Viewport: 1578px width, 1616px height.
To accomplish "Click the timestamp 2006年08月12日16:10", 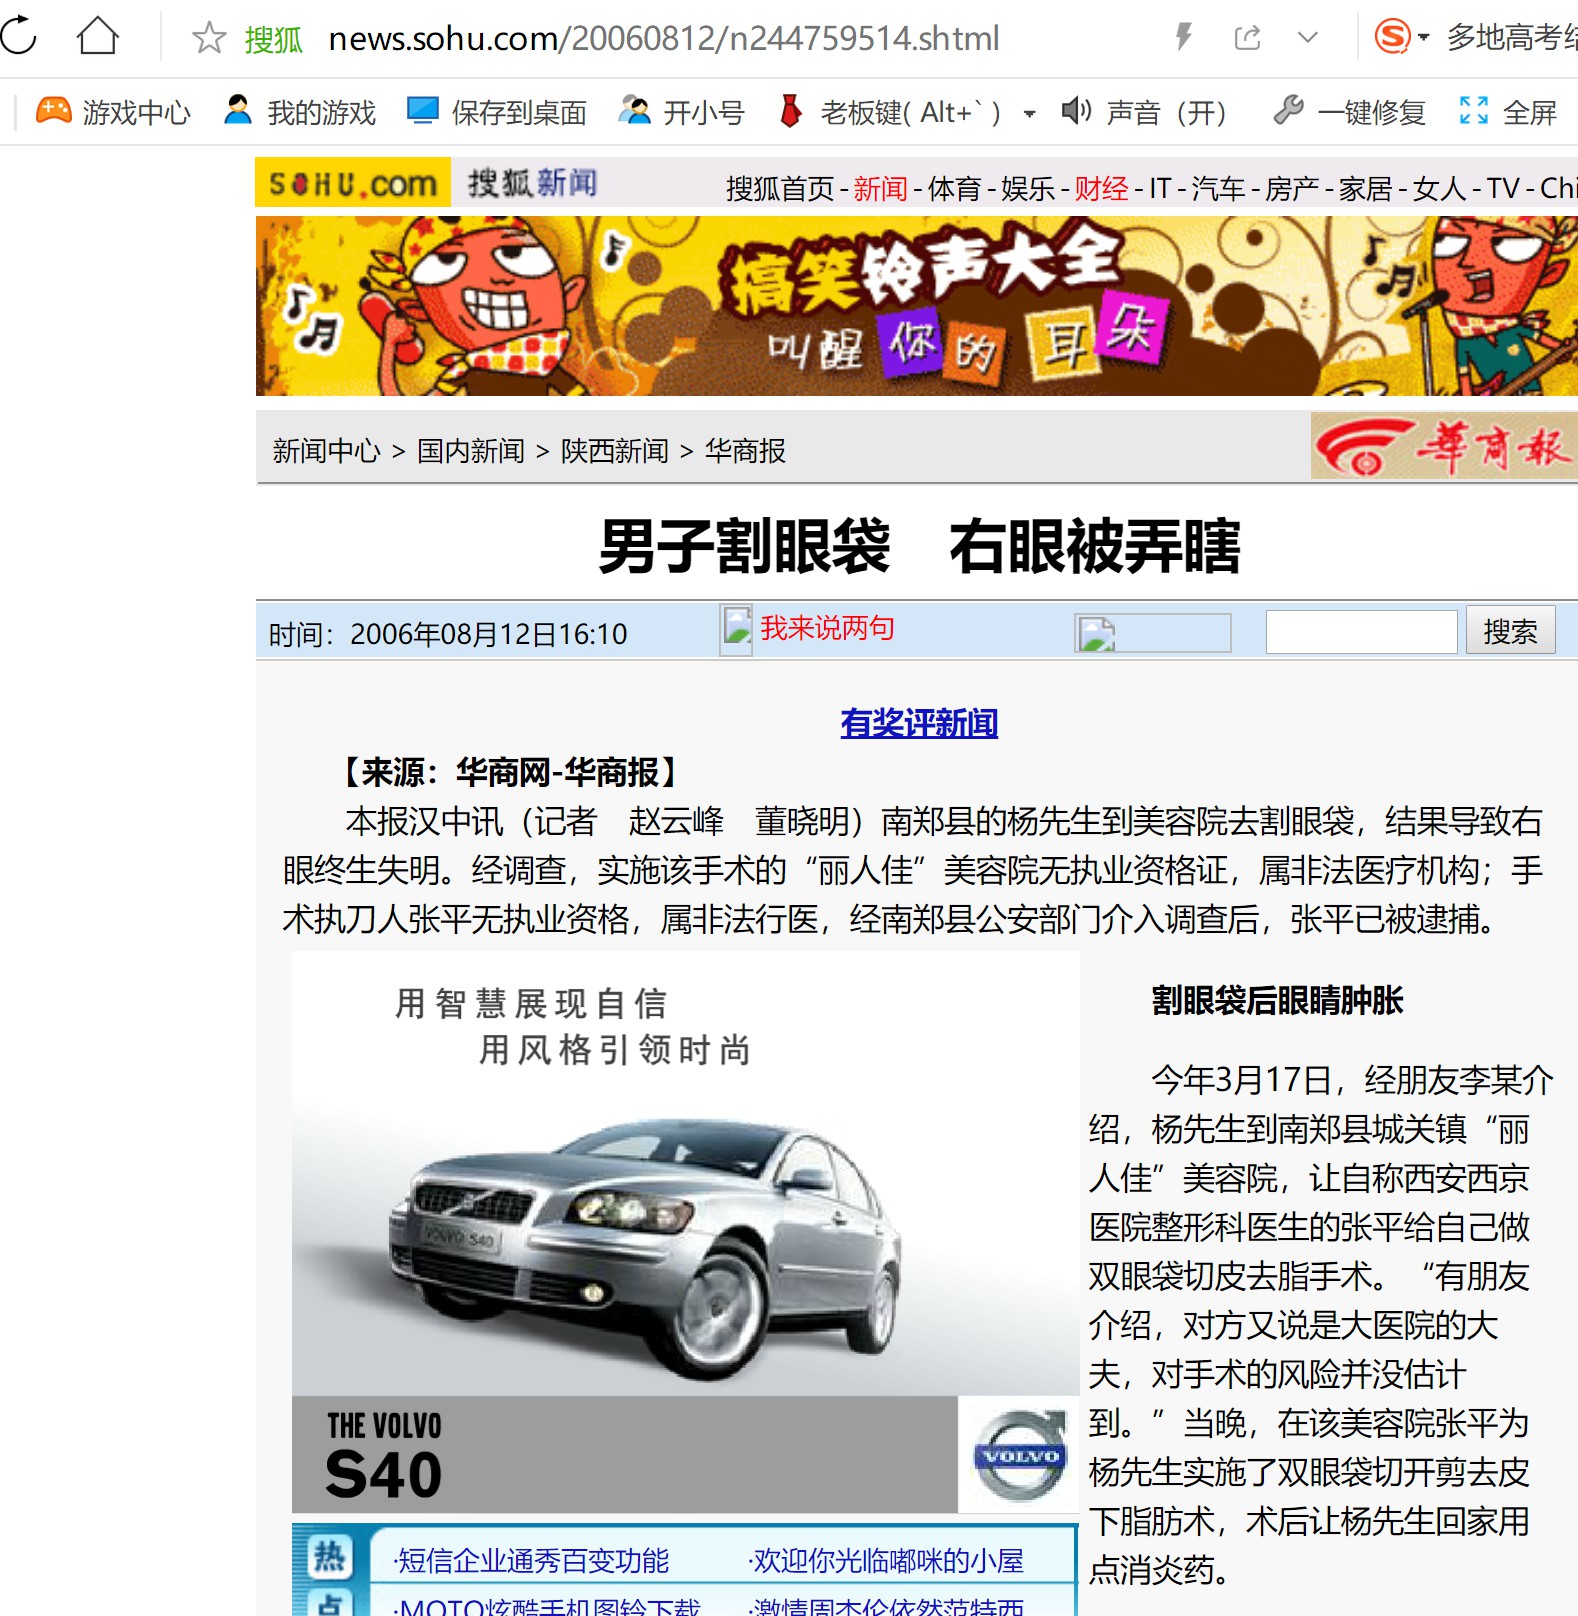I will (x=488, y=634).
